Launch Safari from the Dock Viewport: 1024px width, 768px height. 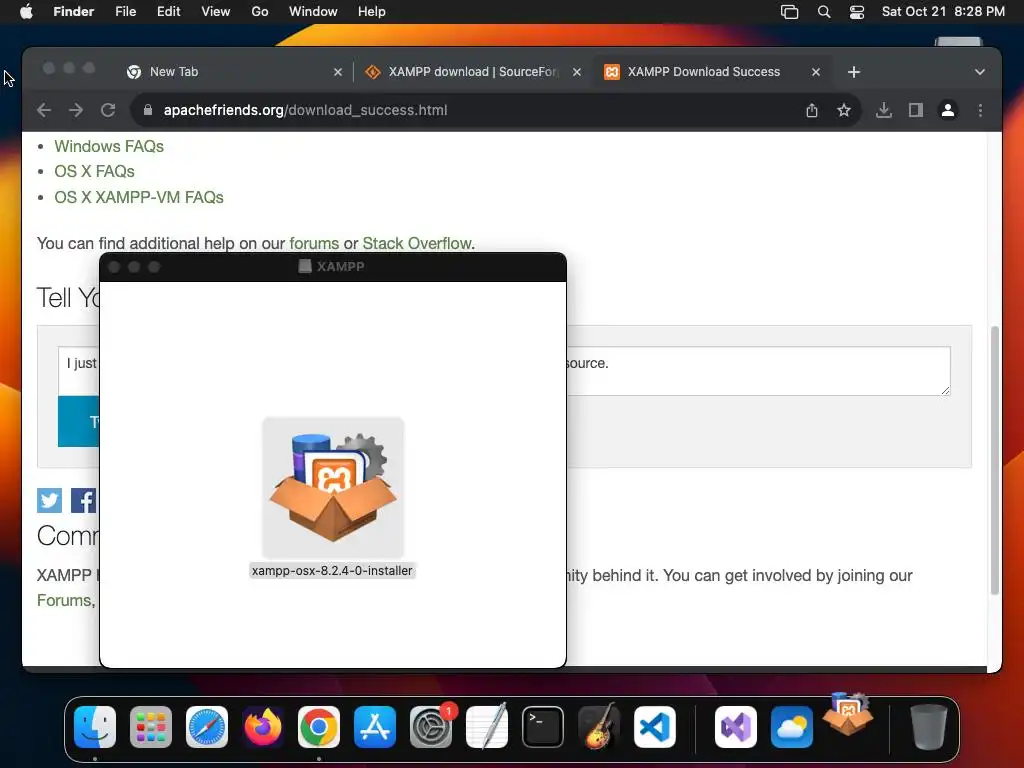click(x=207, y=727)
